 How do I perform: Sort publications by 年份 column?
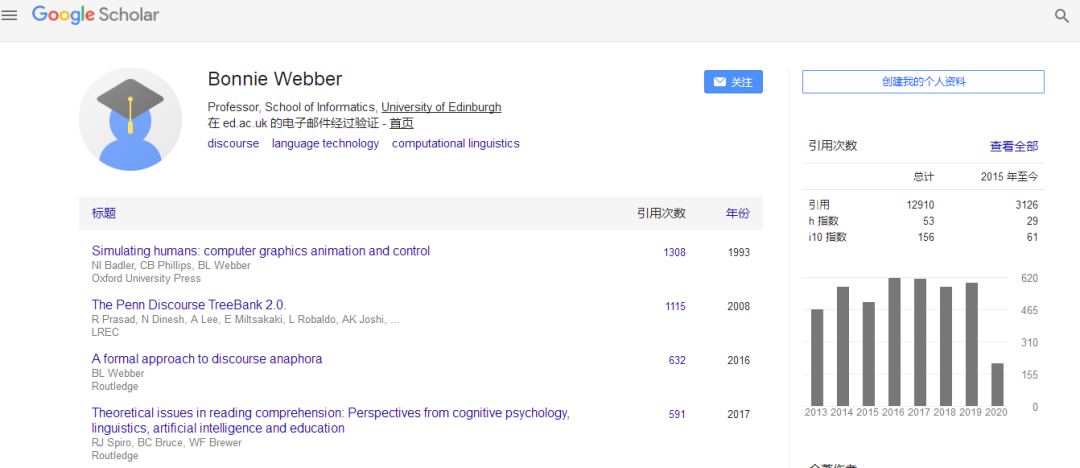click(737, 213)
